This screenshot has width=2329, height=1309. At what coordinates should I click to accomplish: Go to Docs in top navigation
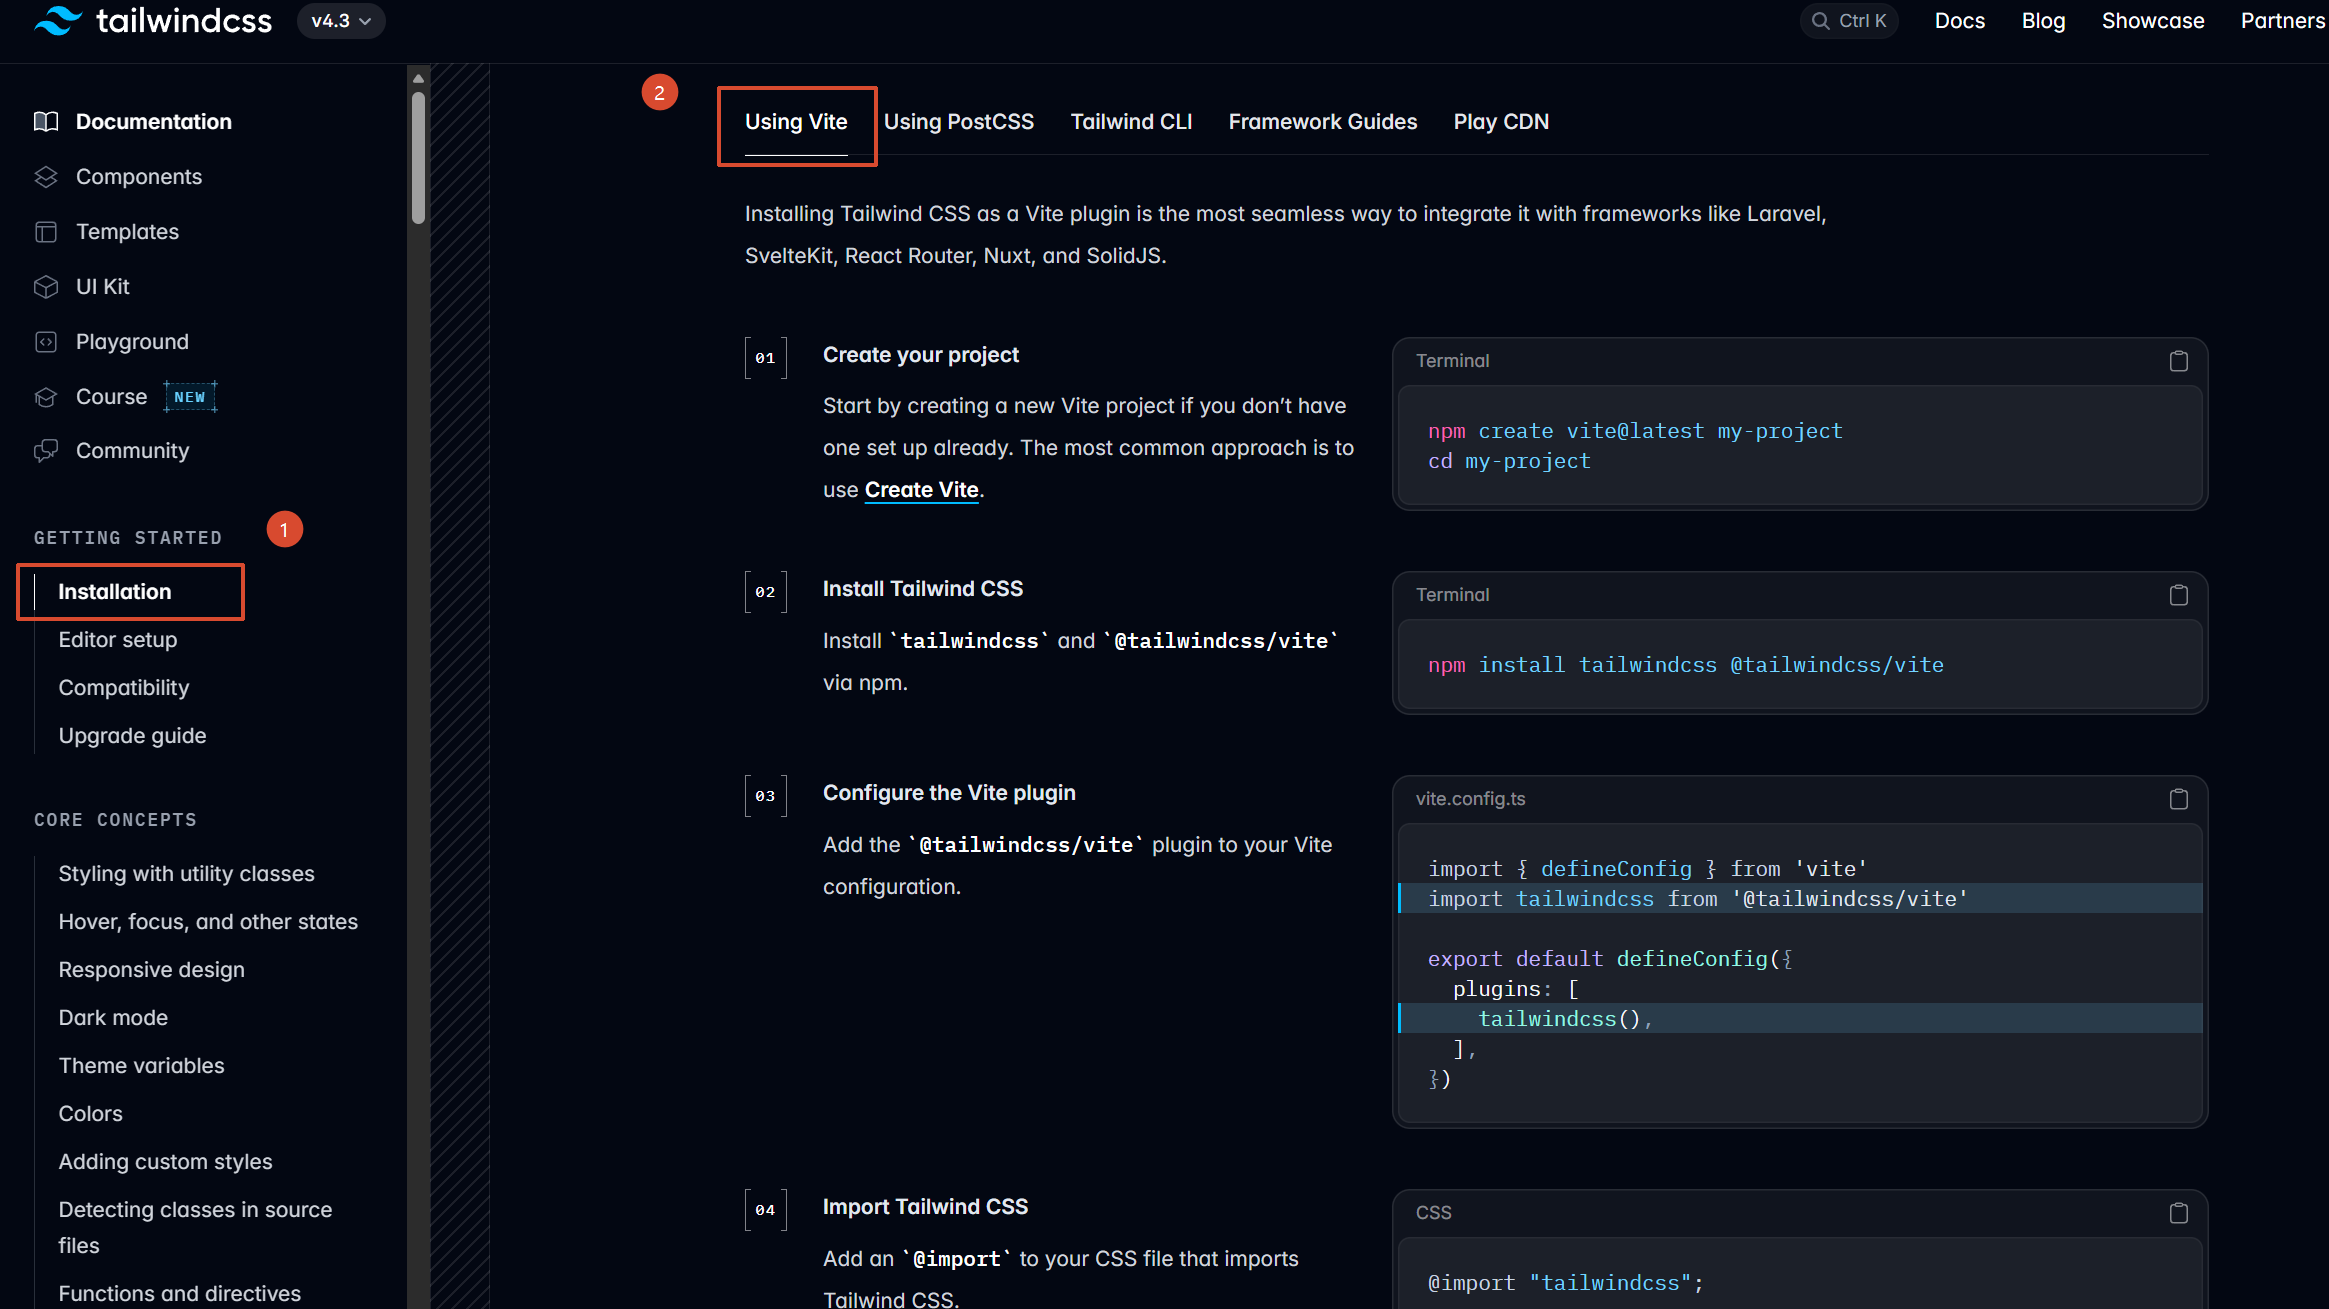click(1960, 21)
